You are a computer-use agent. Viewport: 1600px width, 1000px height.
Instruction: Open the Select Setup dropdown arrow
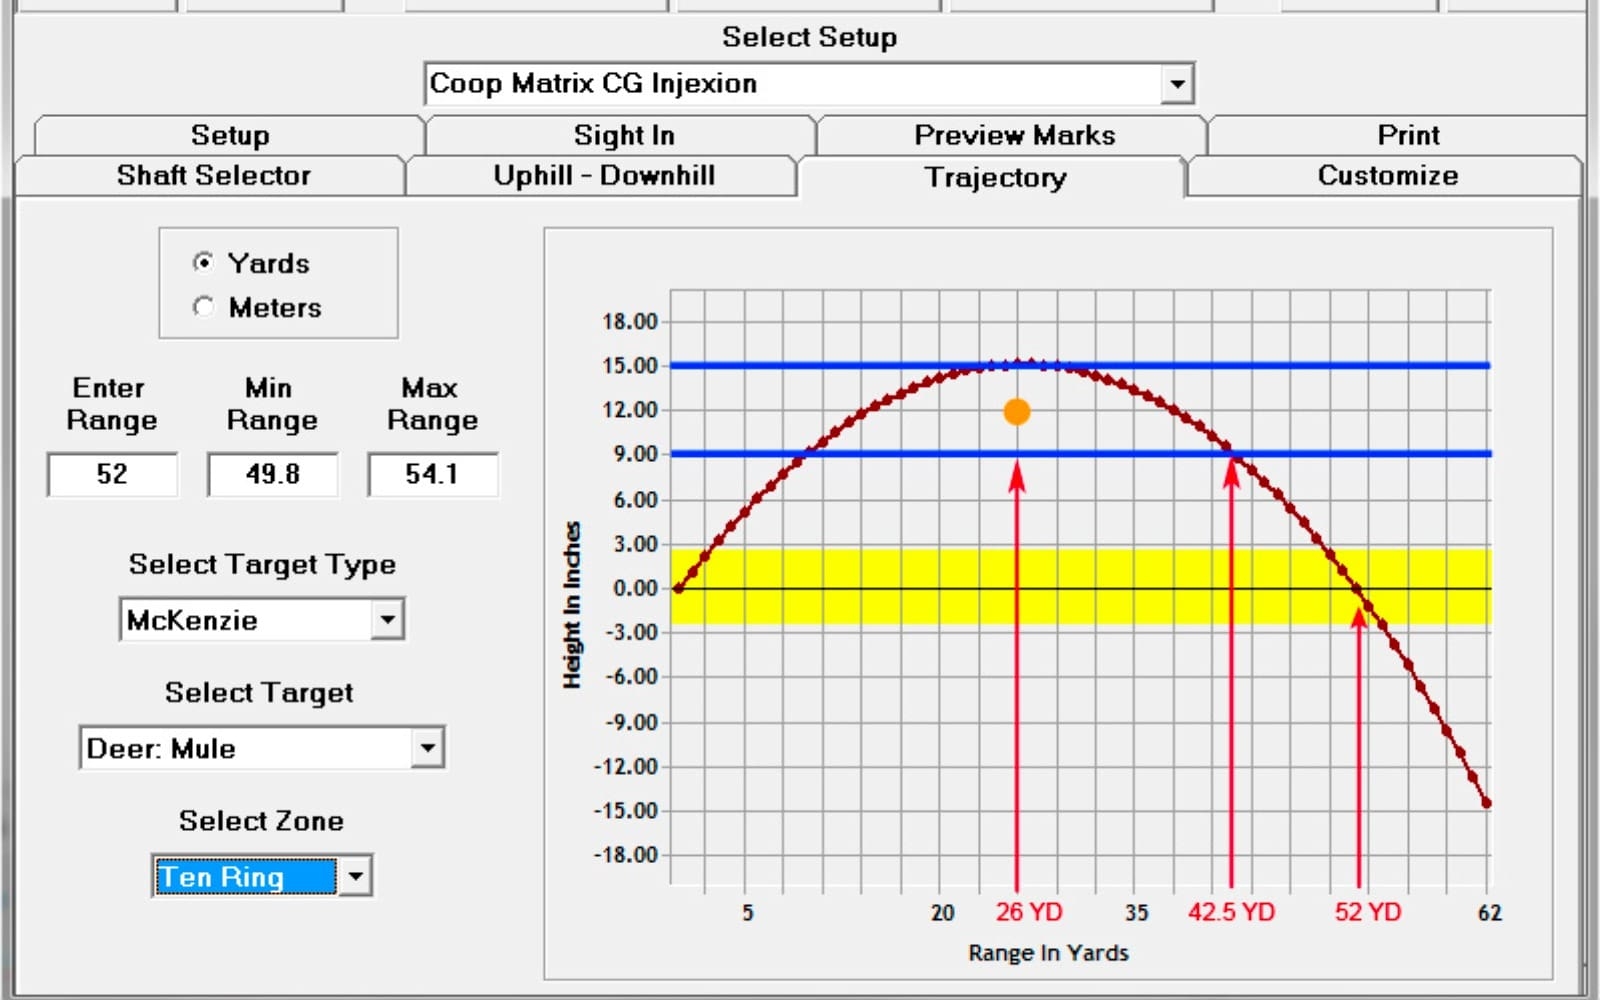coord(1177,84)
